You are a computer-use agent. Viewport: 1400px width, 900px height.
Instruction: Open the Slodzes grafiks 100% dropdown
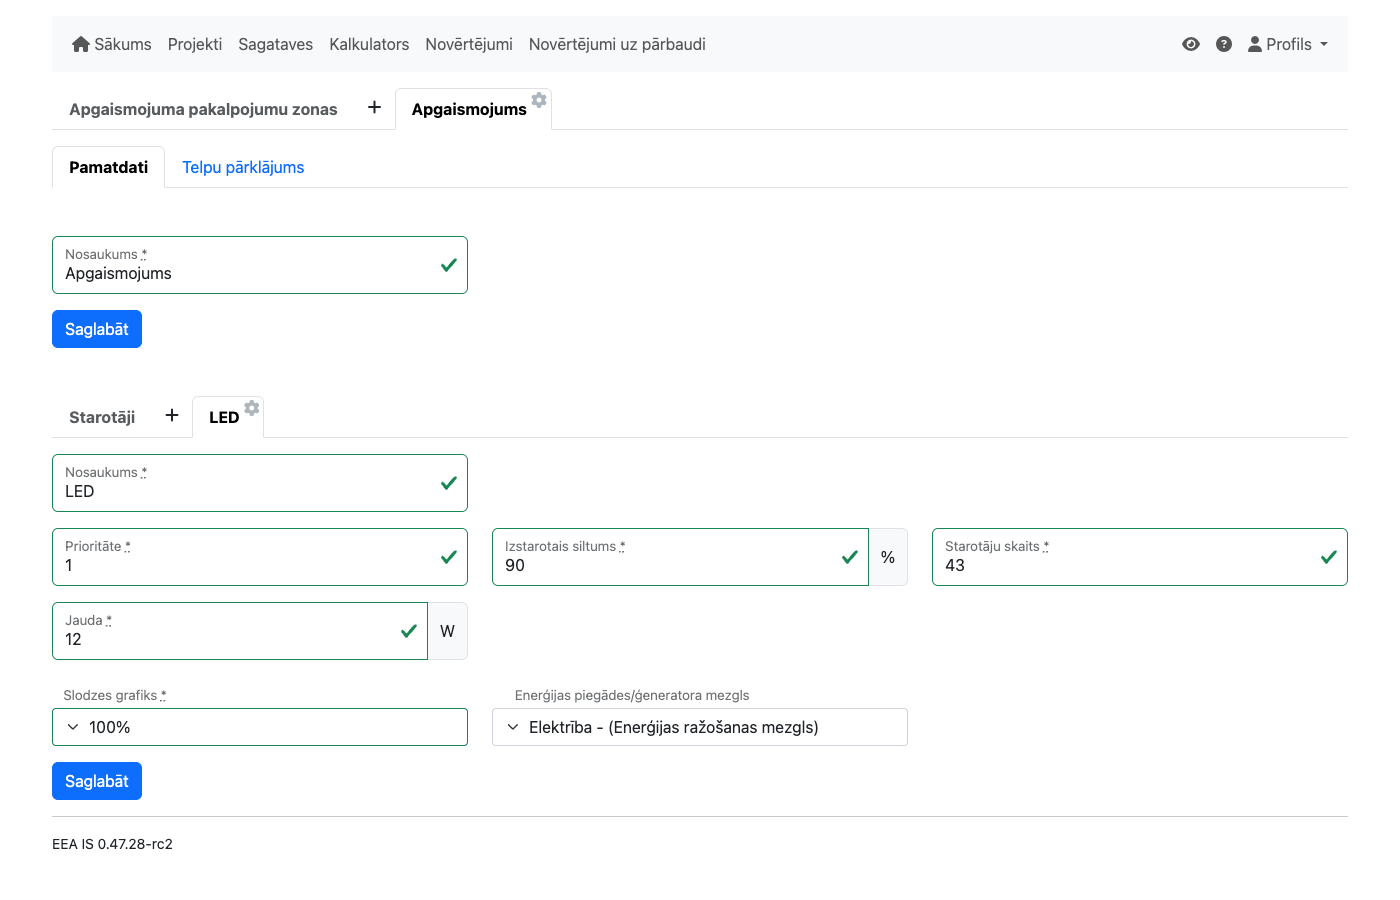[x=260, y=727]
